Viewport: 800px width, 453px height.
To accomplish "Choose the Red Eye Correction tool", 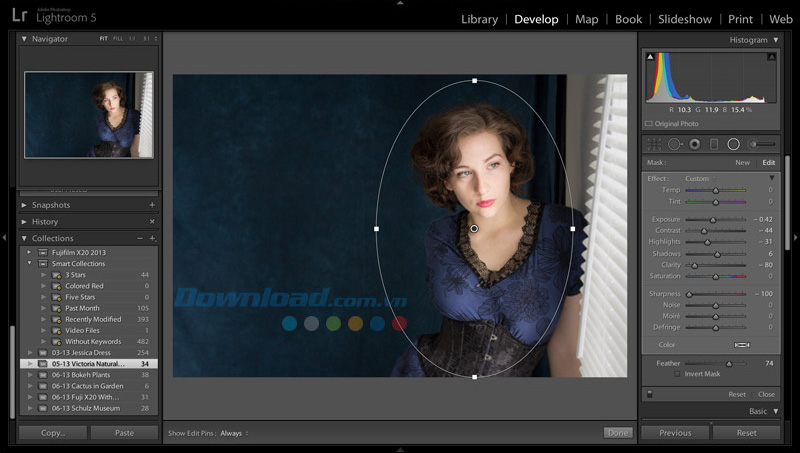I will tap(694, 144).
